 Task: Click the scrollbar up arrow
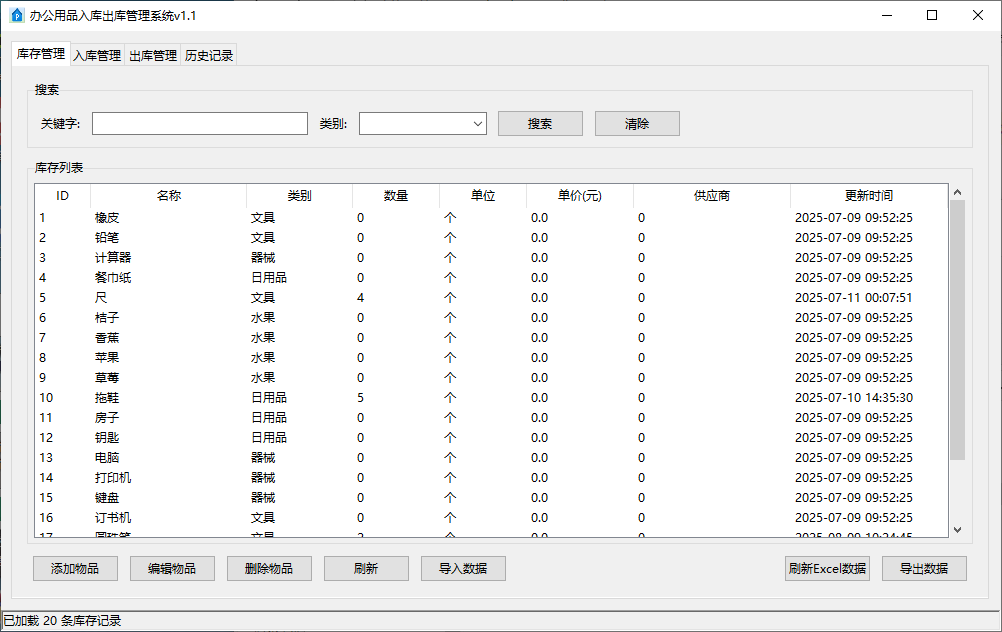click(x=957, y=192)
